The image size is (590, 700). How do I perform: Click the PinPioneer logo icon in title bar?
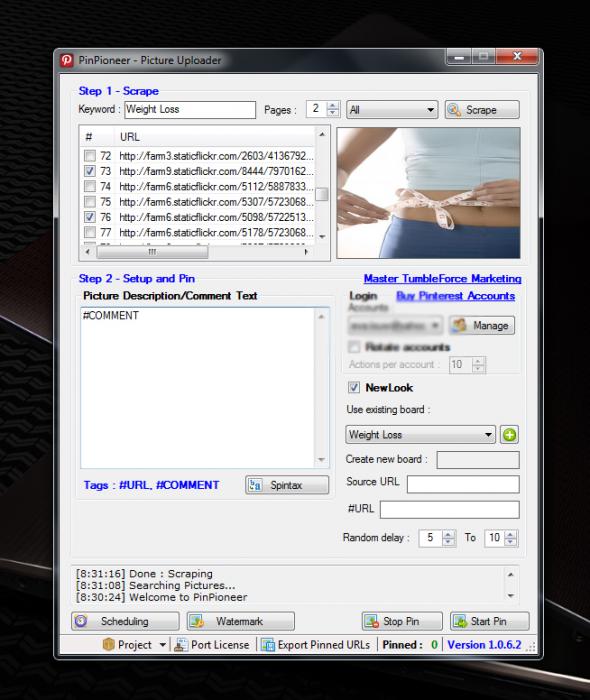67,60
